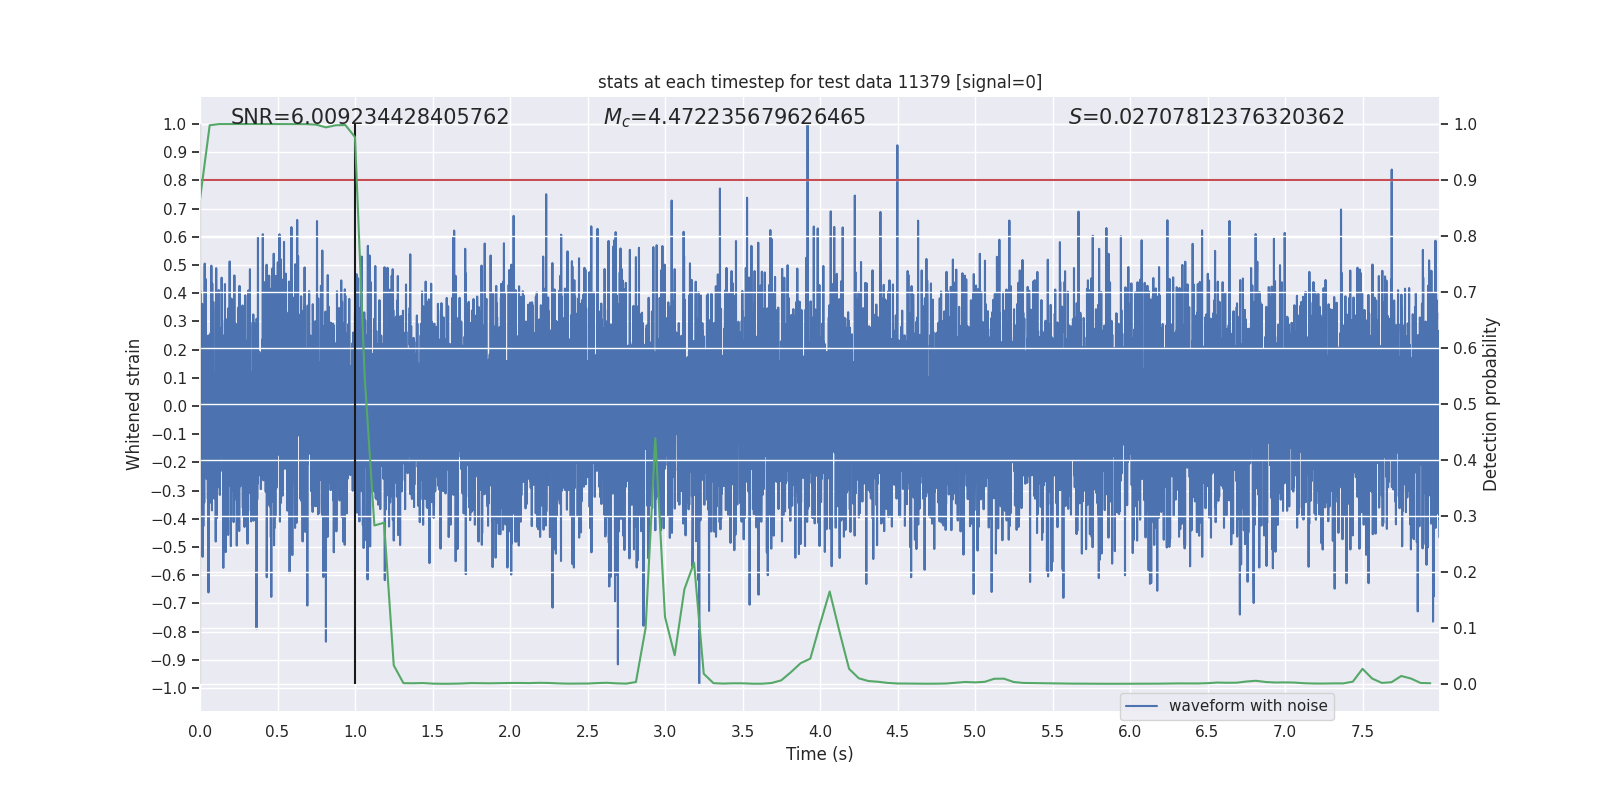Select the −0.2 tick on the whitened strain axis
Viewport: 1600px width, 800px height.
[169, 462]
